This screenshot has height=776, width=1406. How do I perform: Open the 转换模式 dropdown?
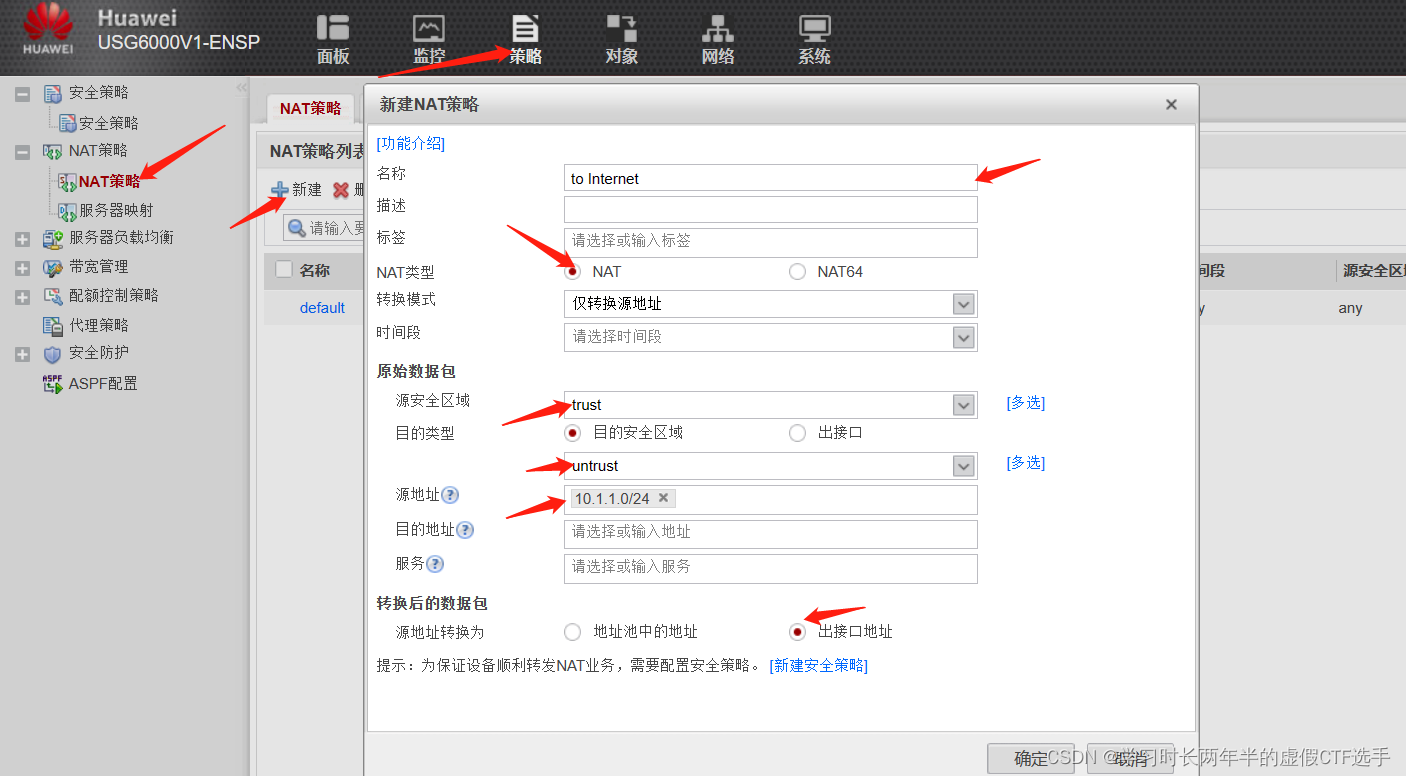963,304
